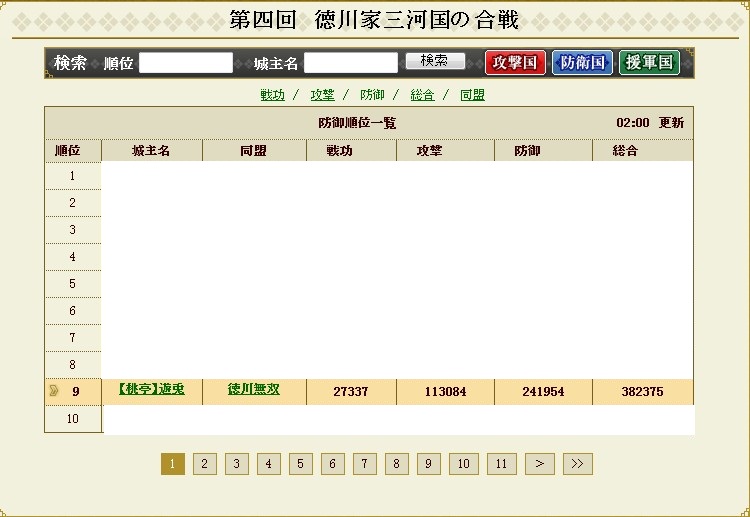Click the 検索 search button

click(435, 61)
